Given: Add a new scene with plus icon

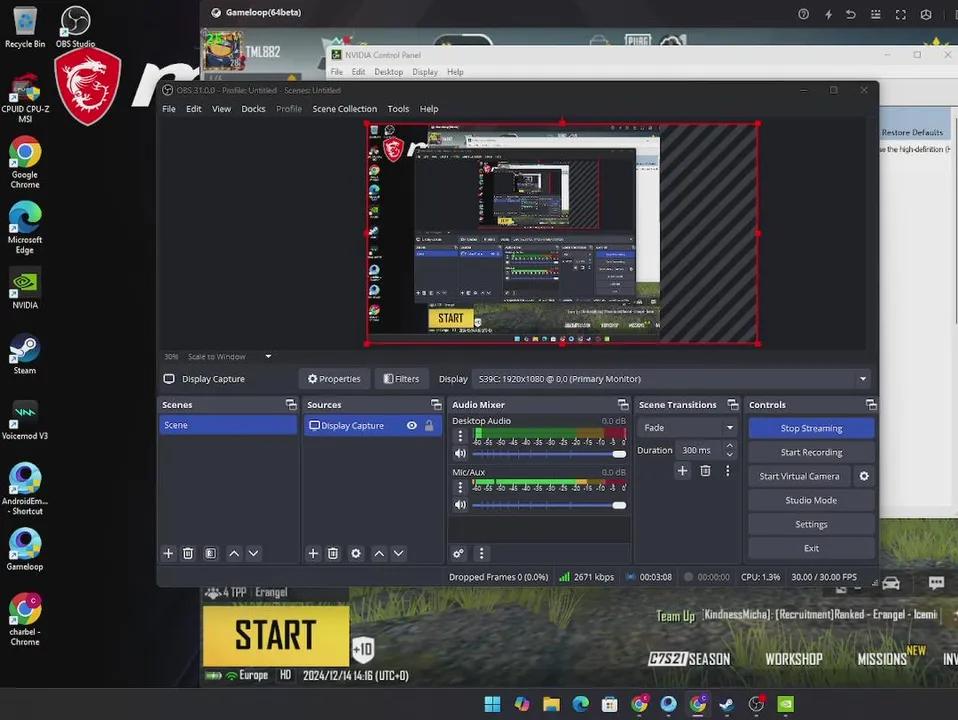Looking at the screenshot, I should point(168,553).
